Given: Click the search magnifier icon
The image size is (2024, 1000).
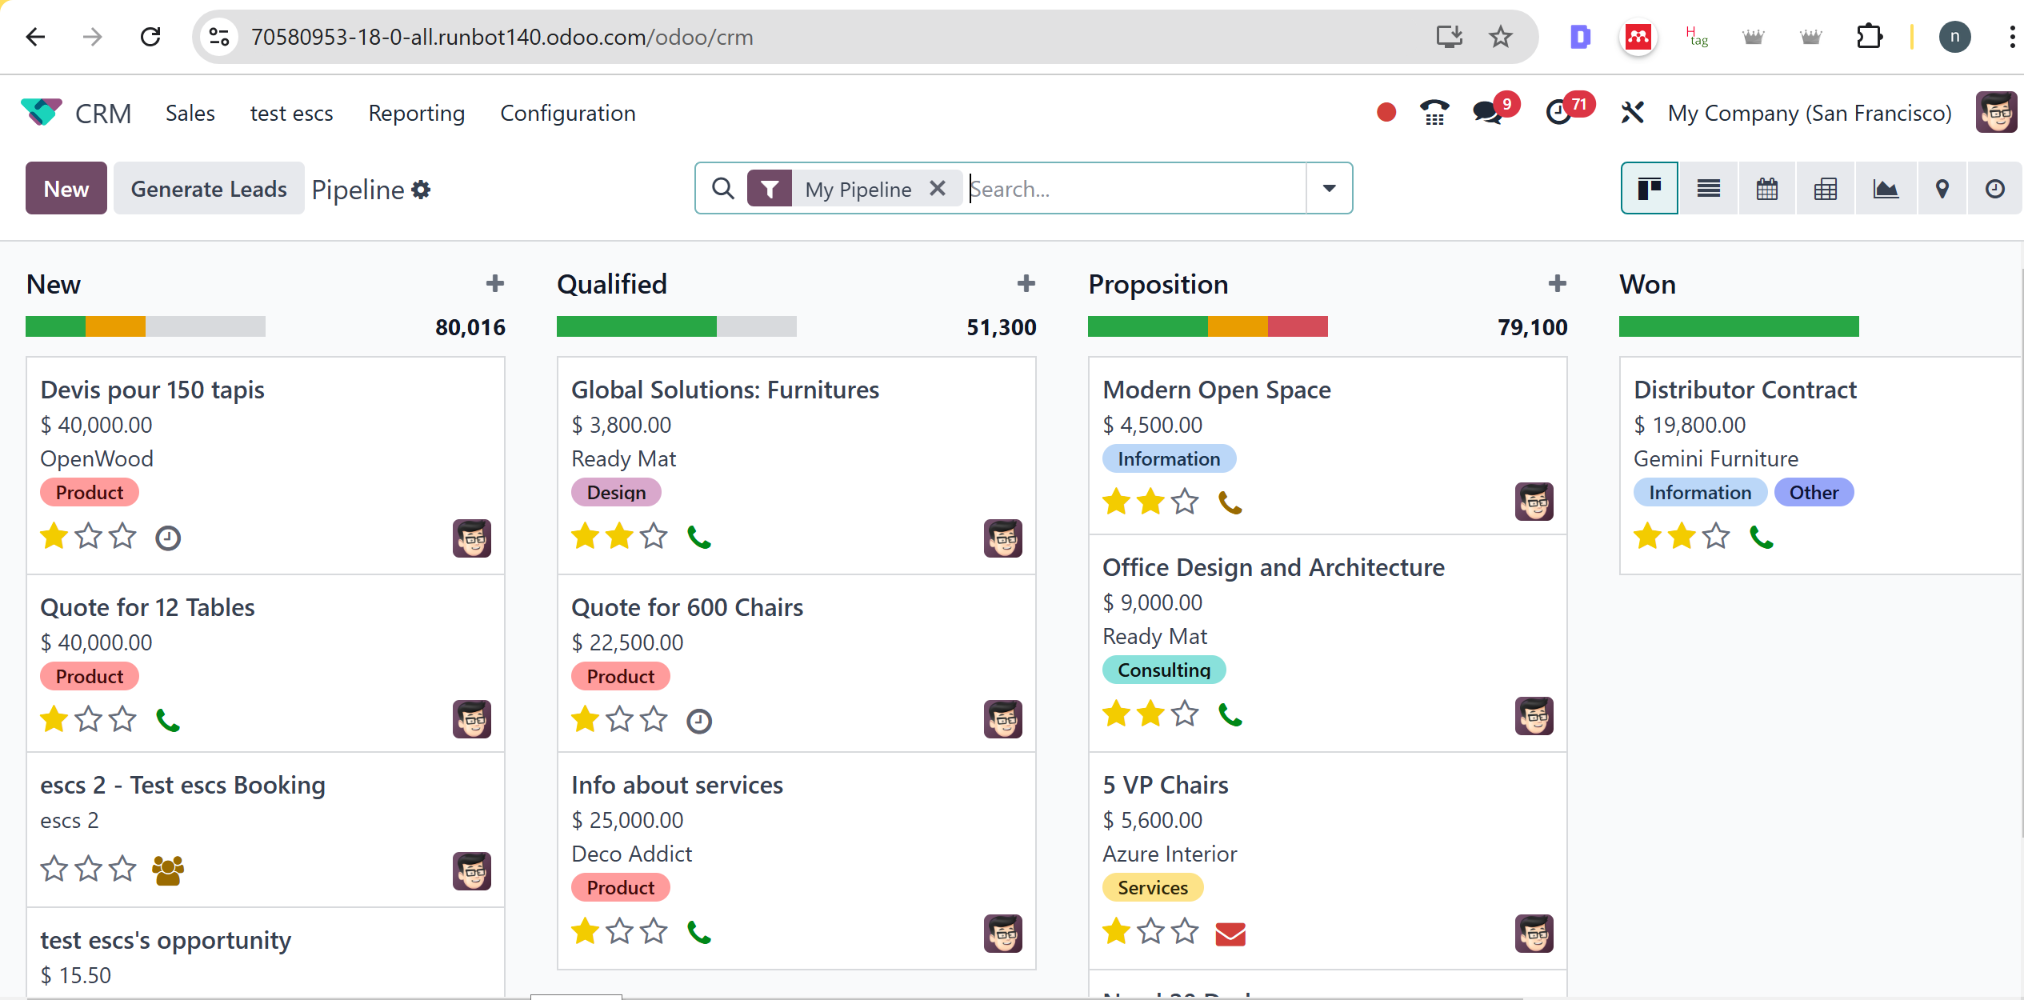Looking at the screenshot, I should coord(723,188).
